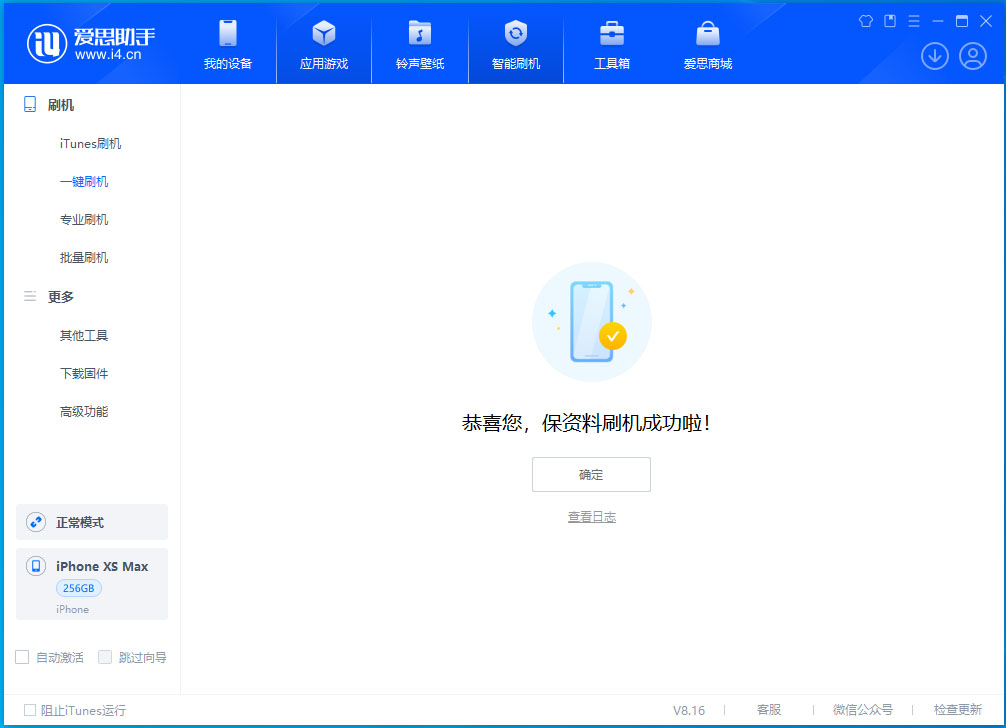Switch to 一键刷机 in sidebar
1006x728 pixels.
83,181
